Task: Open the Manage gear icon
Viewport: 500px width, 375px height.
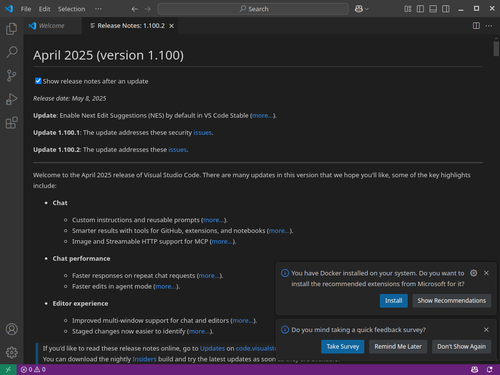Action: 12,352
